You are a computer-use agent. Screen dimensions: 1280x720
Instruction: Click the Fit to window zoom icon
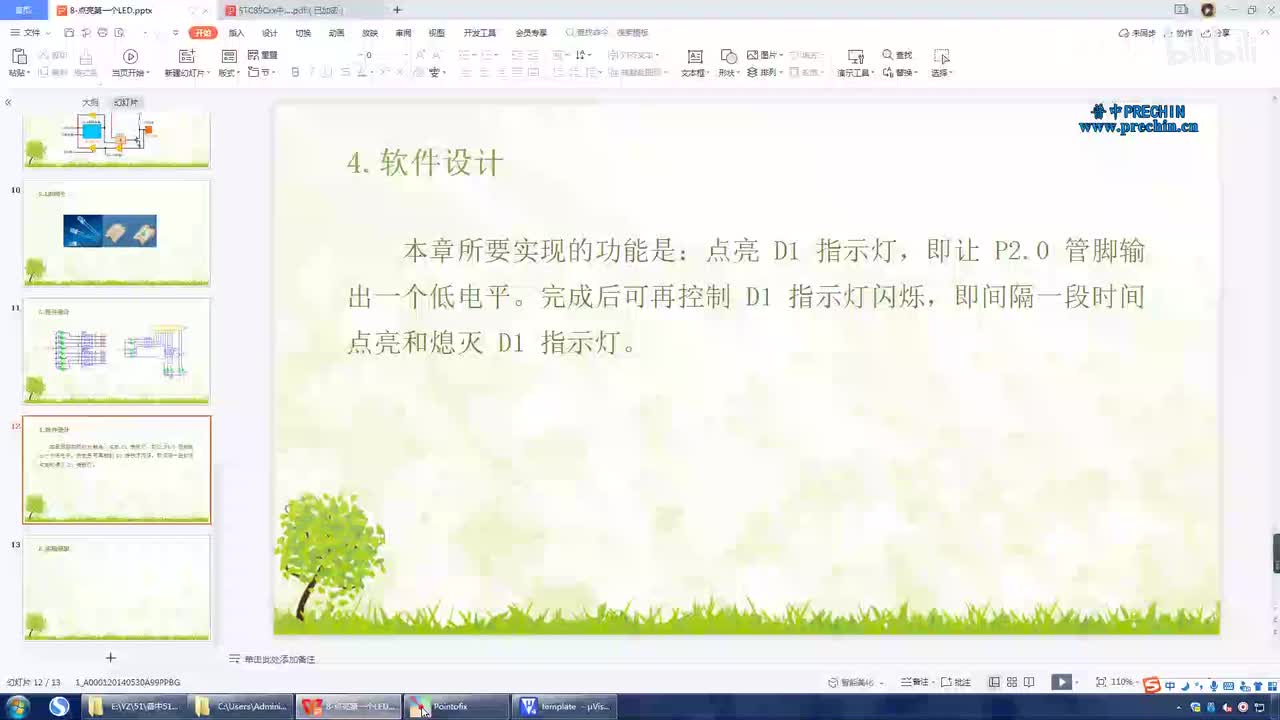click(x=1101, y=682)
